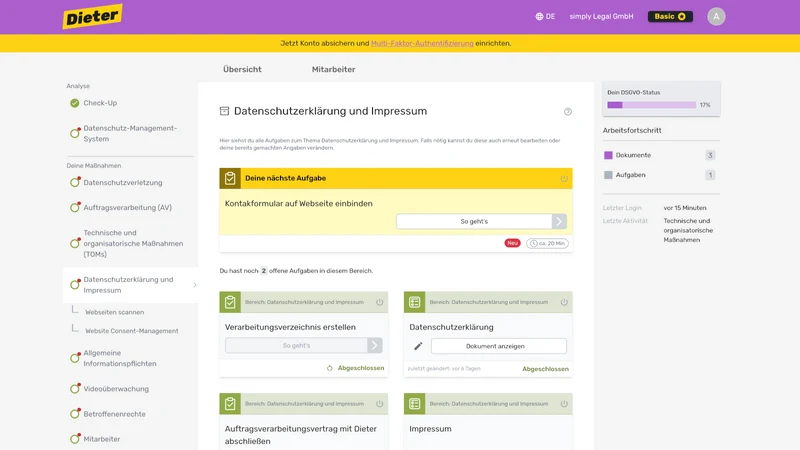Screen dimensions: 800x450
Task: Click the purple Dokumente color swatch
Action: [x=608, y=155]
